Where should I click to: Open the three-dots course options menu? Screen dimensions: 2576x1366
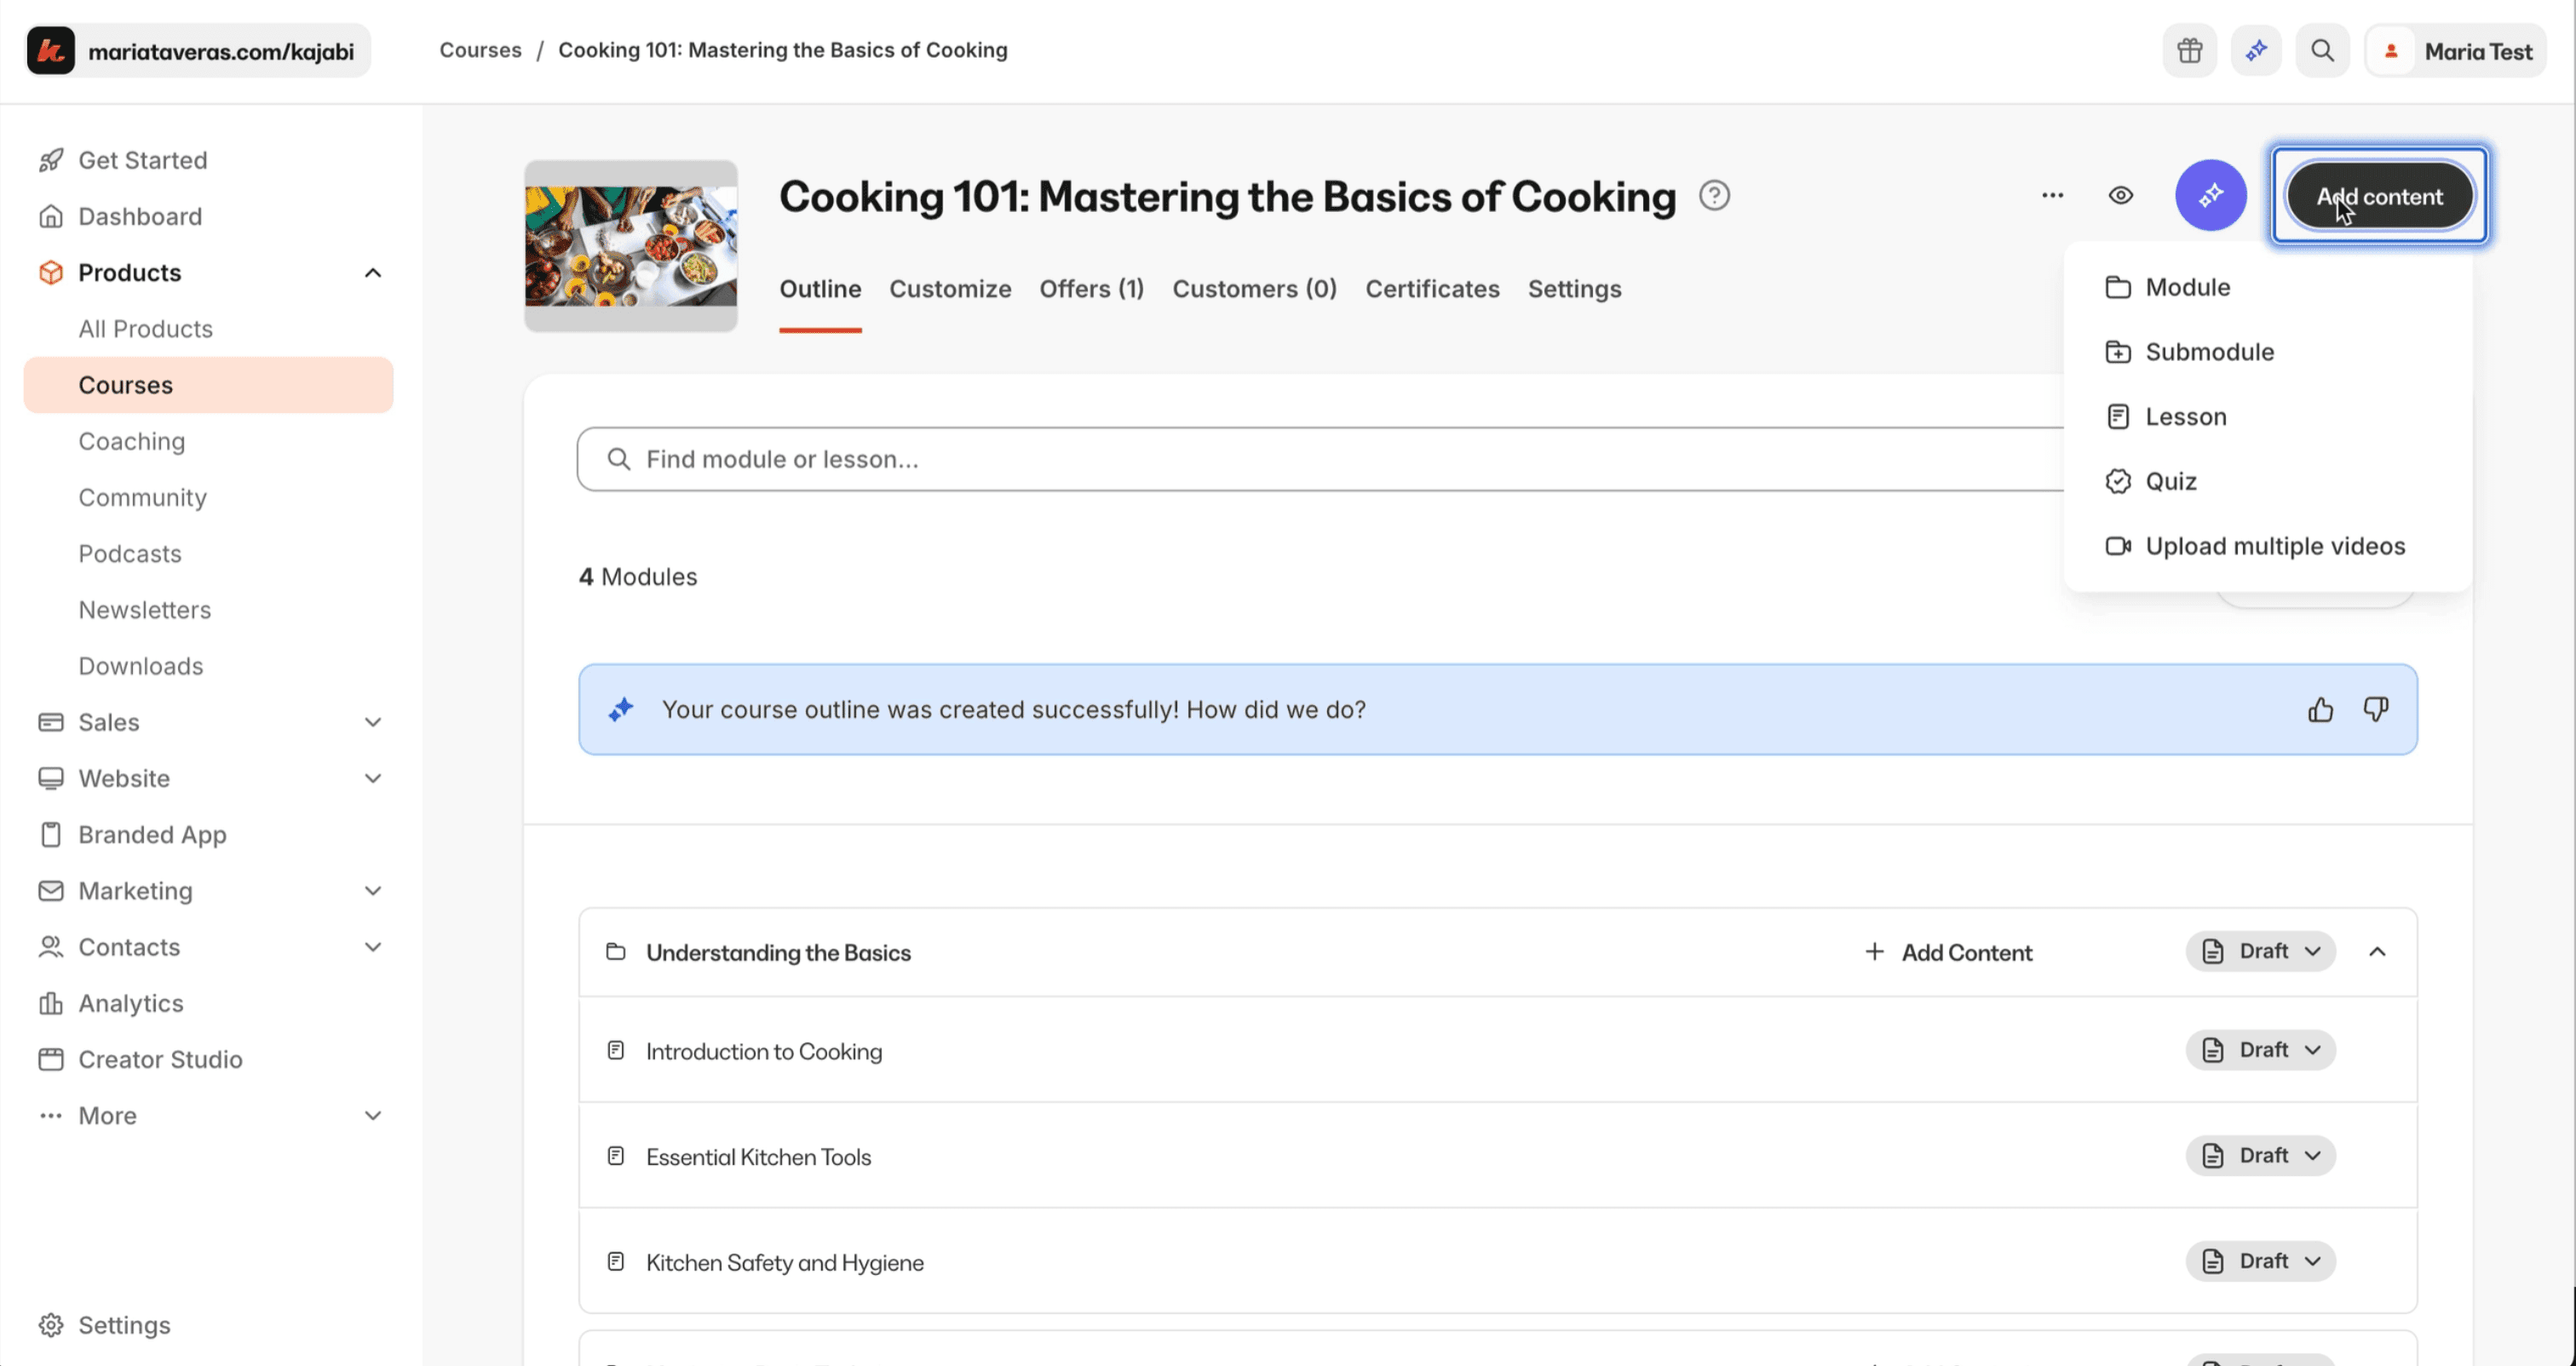pos(2052,196)
